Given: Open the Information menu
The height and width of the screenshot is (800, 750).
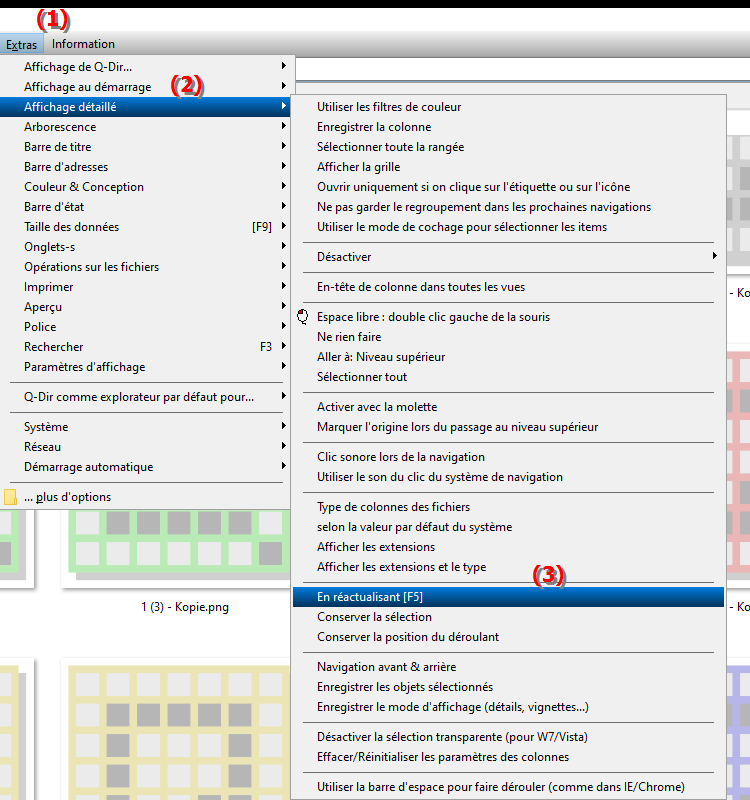Looking at the screenshot, I should (x=83, y=44).
